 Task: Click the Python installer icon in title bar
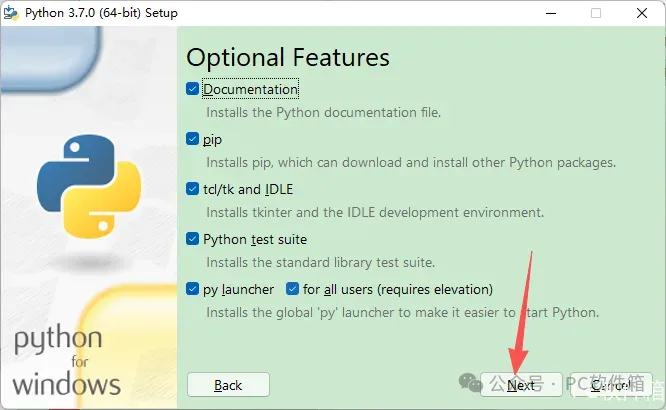pyautogui.click(x=11, y=13)
